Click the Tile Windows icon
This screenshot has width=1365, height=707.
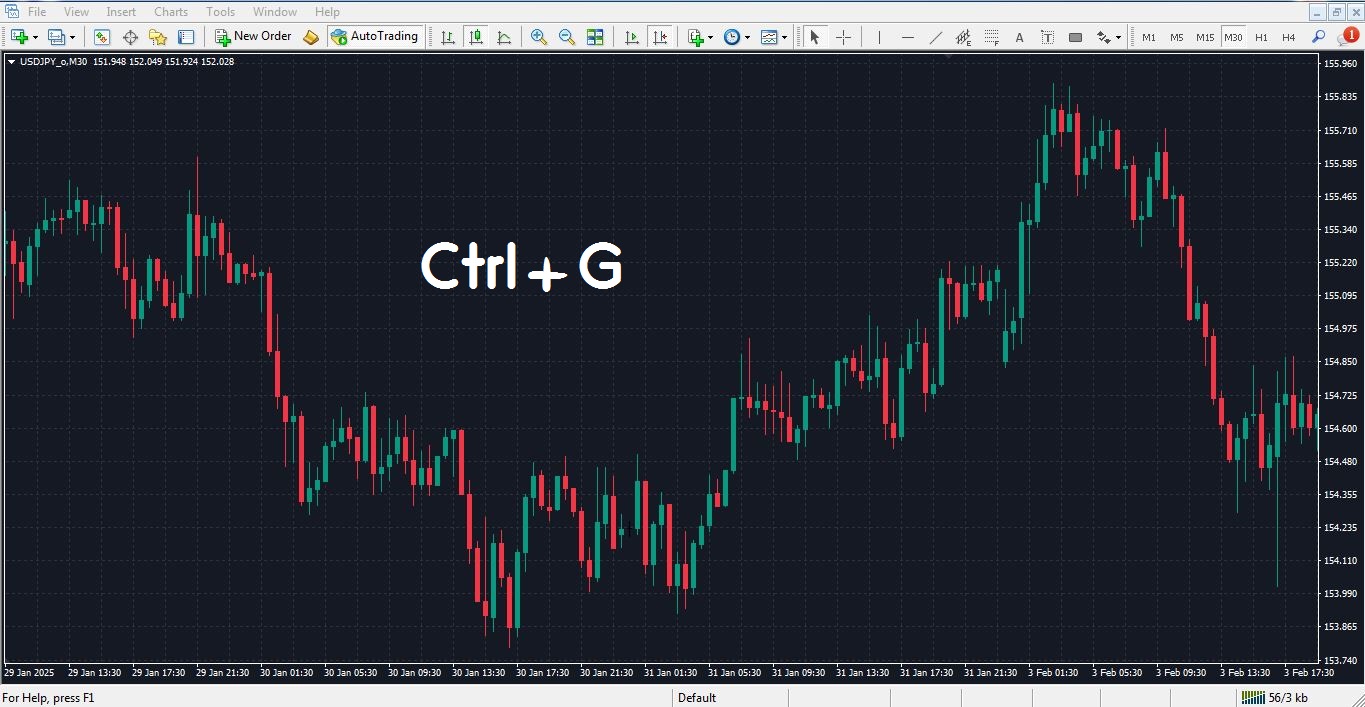(595, 37)
